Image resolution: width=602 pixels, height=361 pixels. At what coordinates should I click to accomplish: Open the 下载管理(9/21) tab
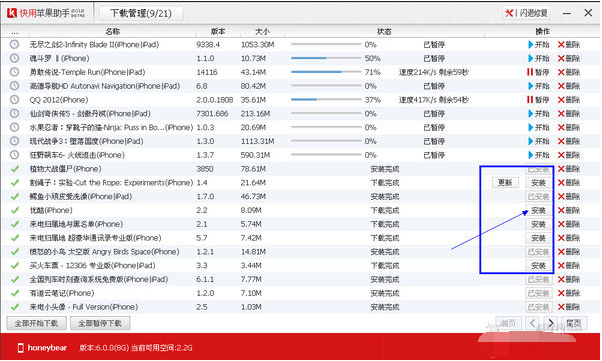[x=141, y=13]
